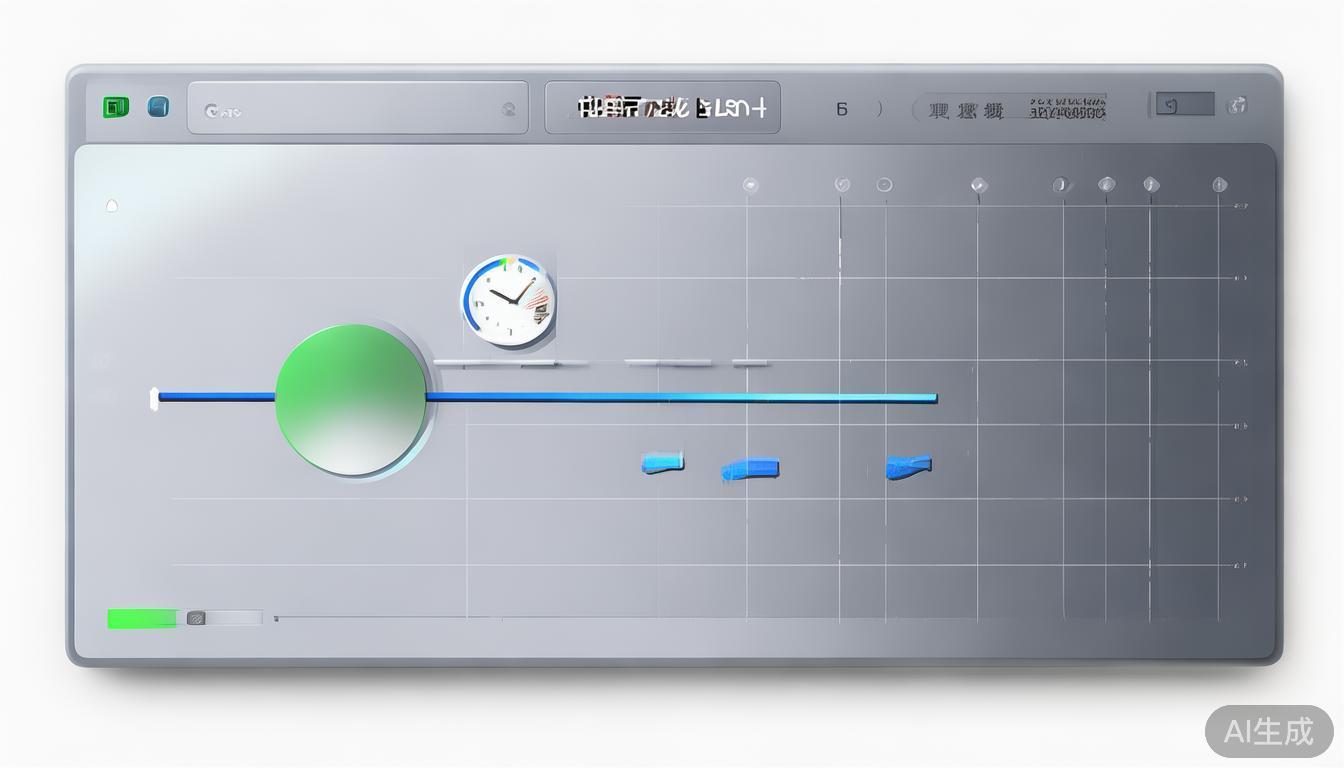This screenshot has height=768, width=1344.
Task: Toggle the green switch at bottom left
Action: pyautogui.click(x=142, y=619)
